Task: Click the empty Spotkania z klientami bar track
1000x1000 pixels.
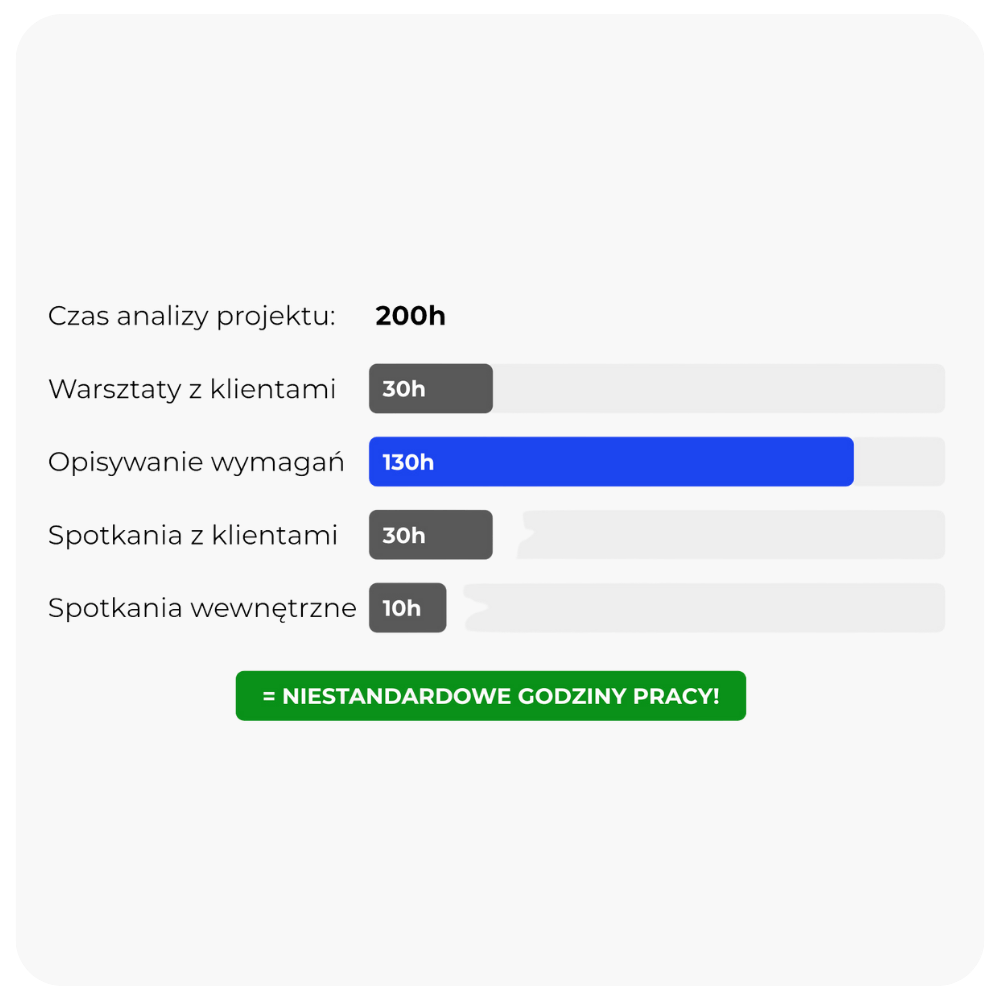Action: 730,535
